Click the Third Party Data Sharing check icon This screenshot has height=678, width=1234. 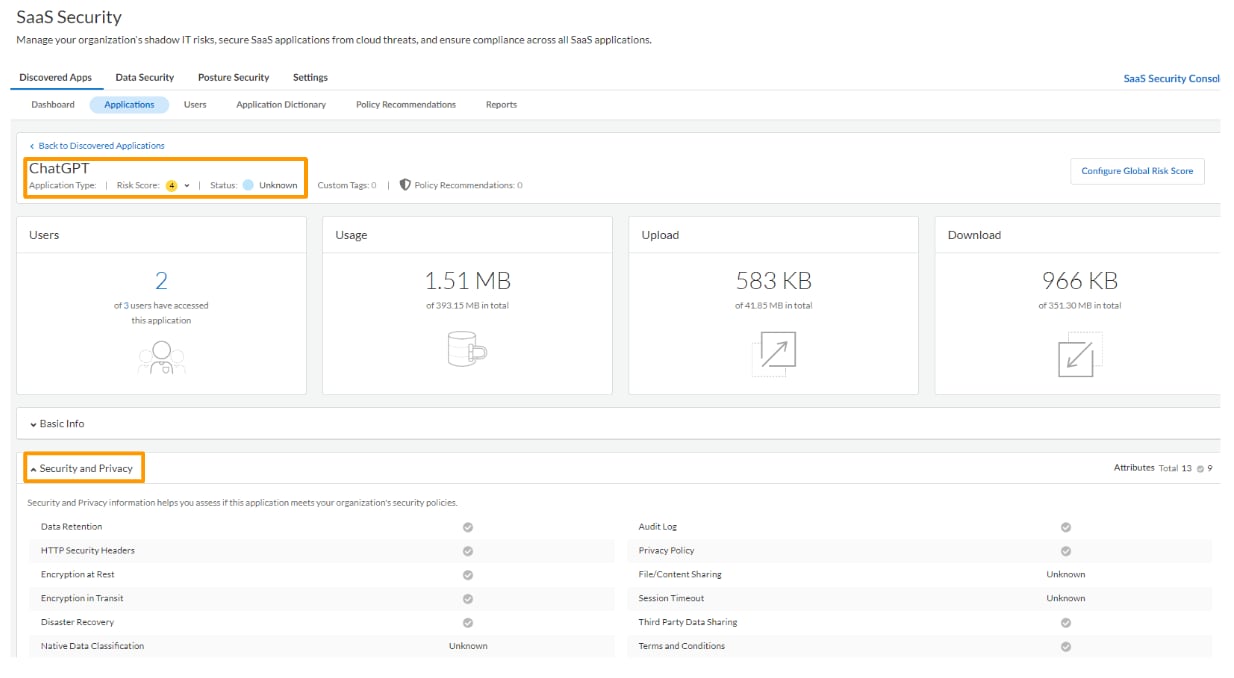[1066, 623]
